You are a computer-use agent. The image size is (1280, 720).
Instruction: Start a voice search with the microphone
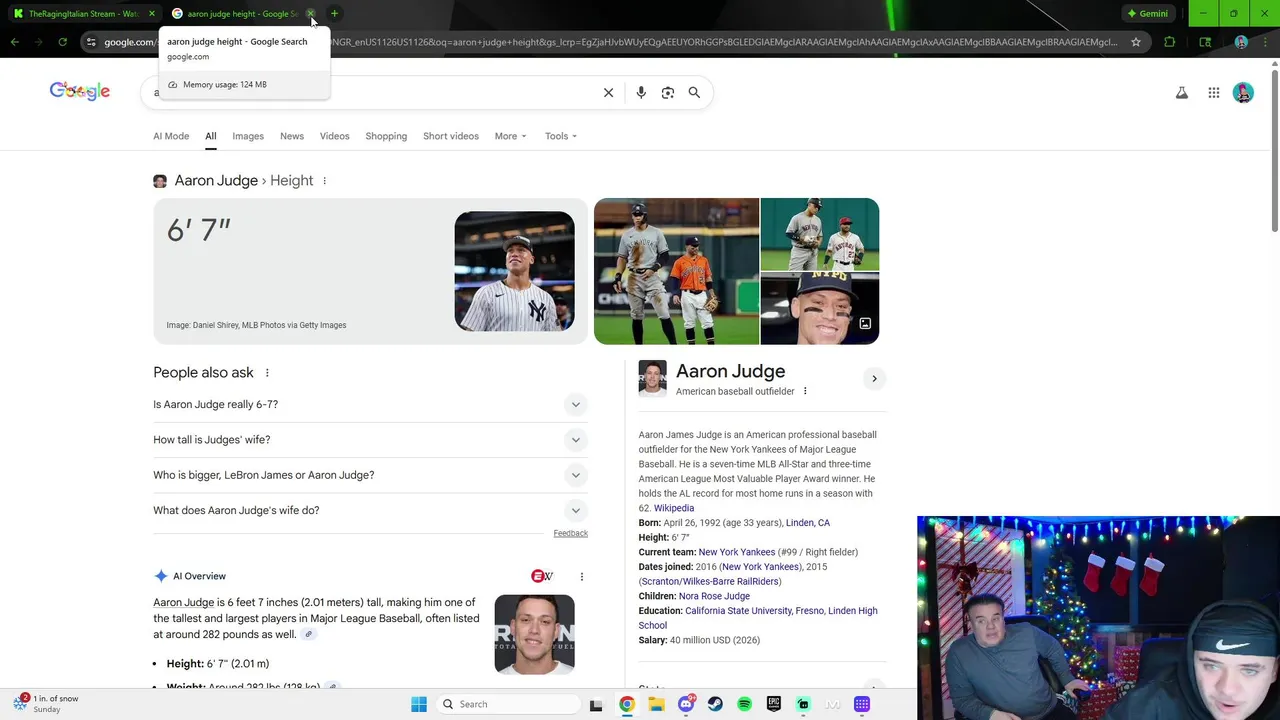[x=641, y=93]
